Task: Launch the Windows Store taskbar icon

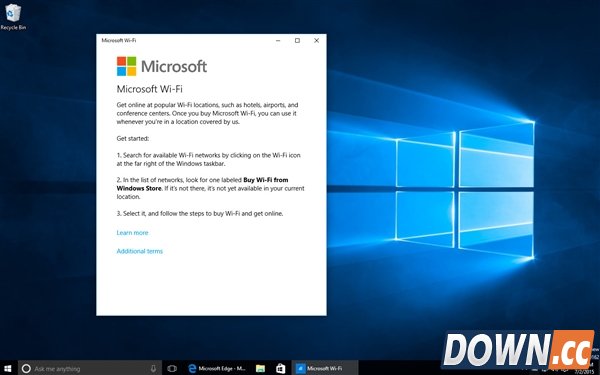Action: click(280, 368)
